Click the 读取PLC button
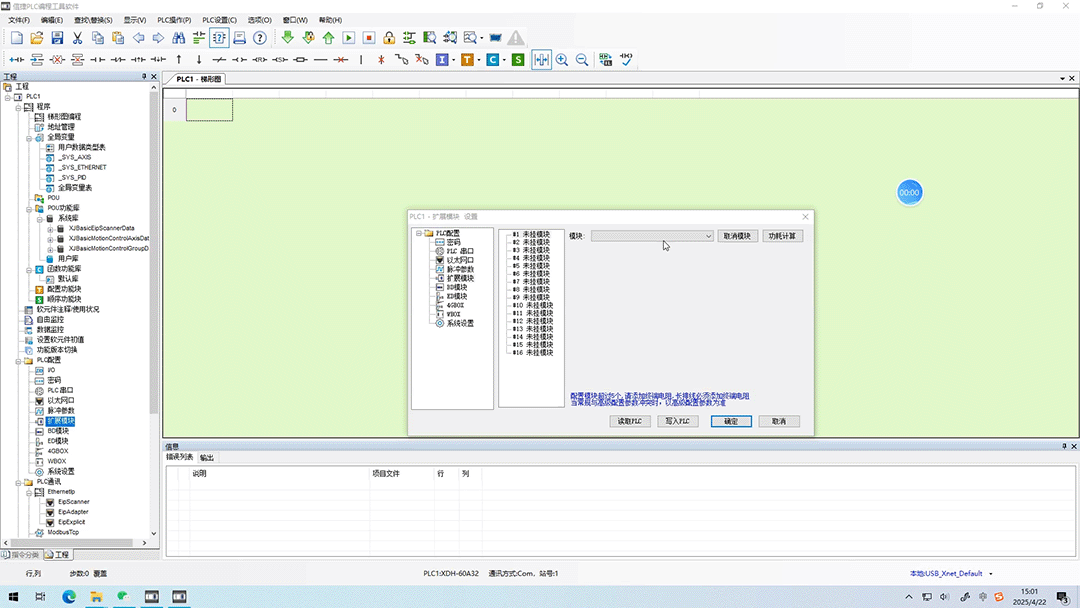 (630, 421)
